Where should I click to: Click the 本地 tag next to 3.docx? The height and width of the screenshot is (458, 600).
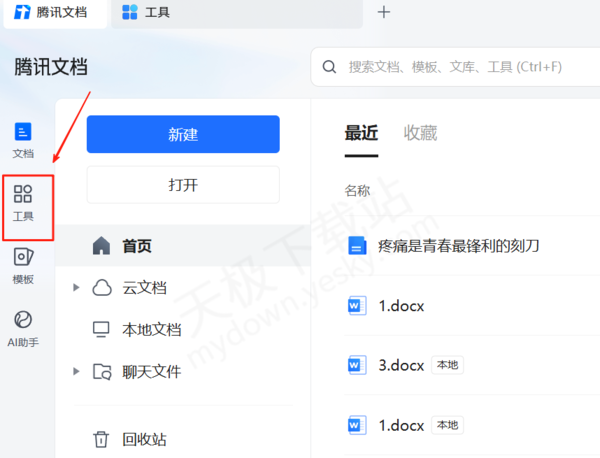447,365
